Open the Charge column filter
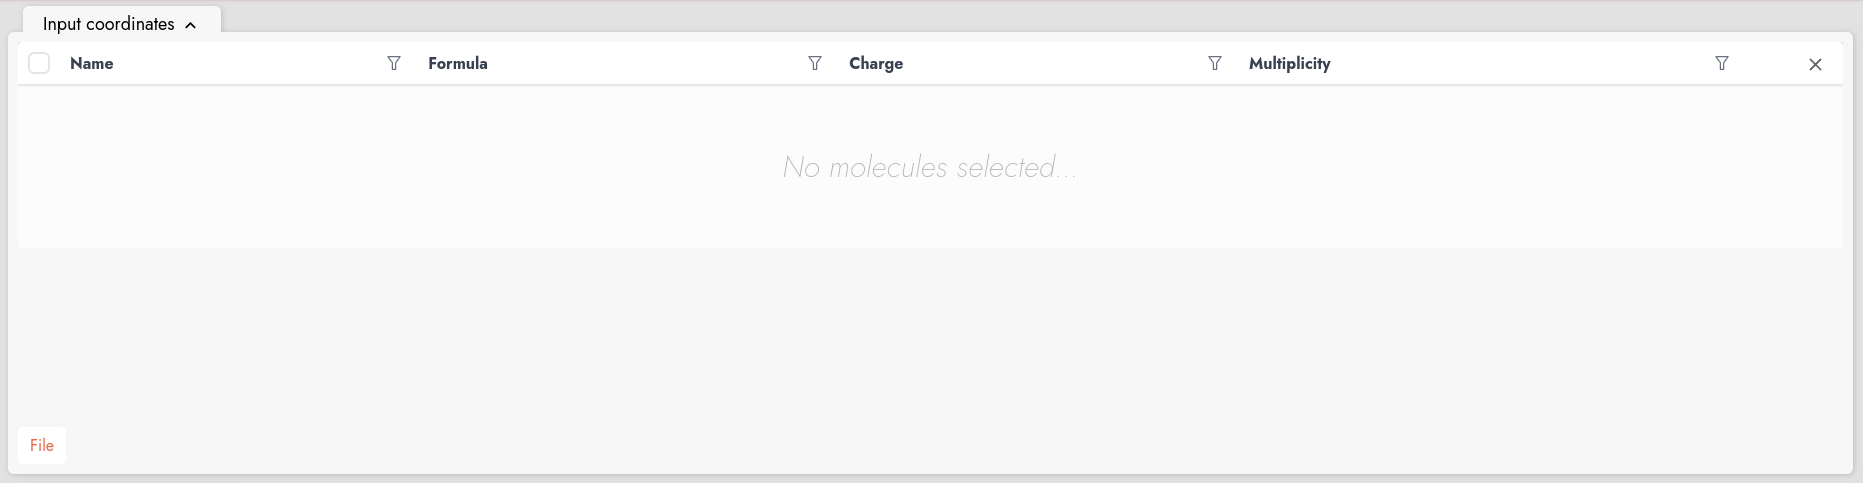1863x483 pixels. (1215, 63)
